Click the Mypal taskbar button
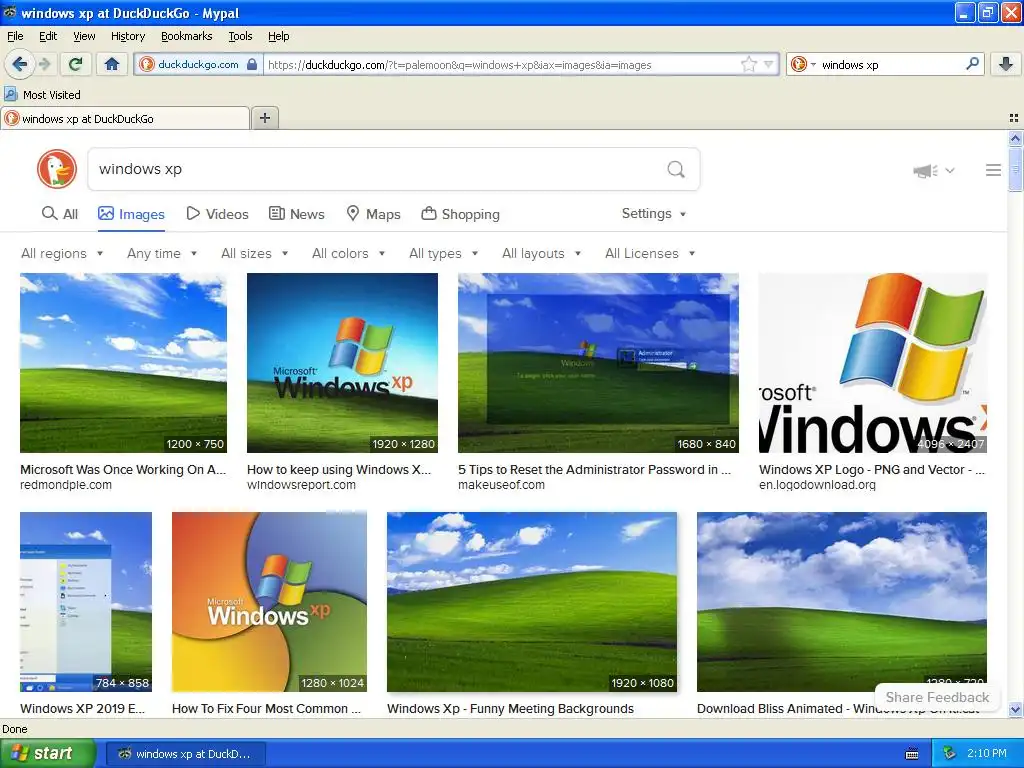This screenshot has width=1024, height=768. click(x=185, y=754)
